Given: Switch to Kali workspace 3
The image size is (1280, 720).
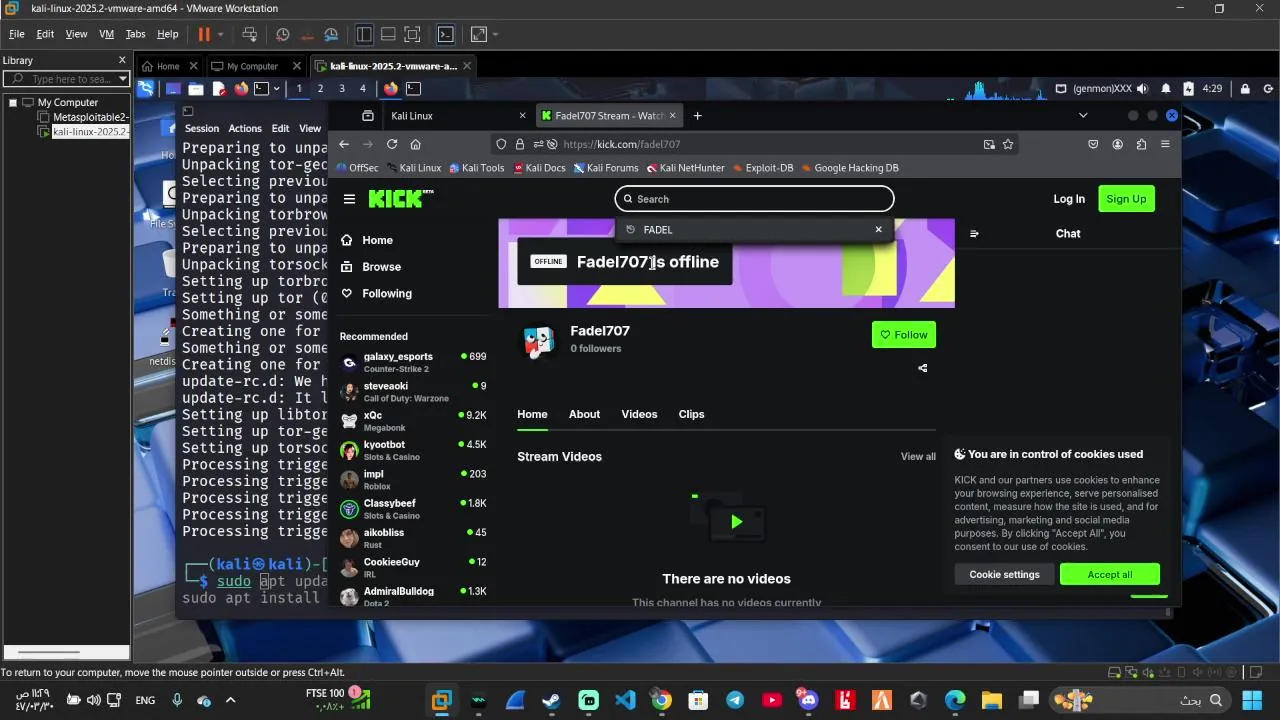Looking at the screenshot, I should 341,88.
